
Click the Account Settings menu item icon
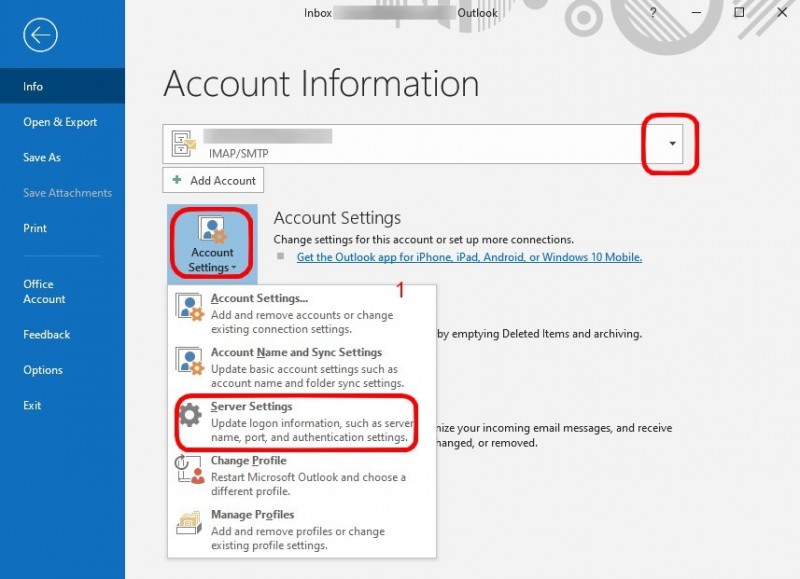coord(190,308)
